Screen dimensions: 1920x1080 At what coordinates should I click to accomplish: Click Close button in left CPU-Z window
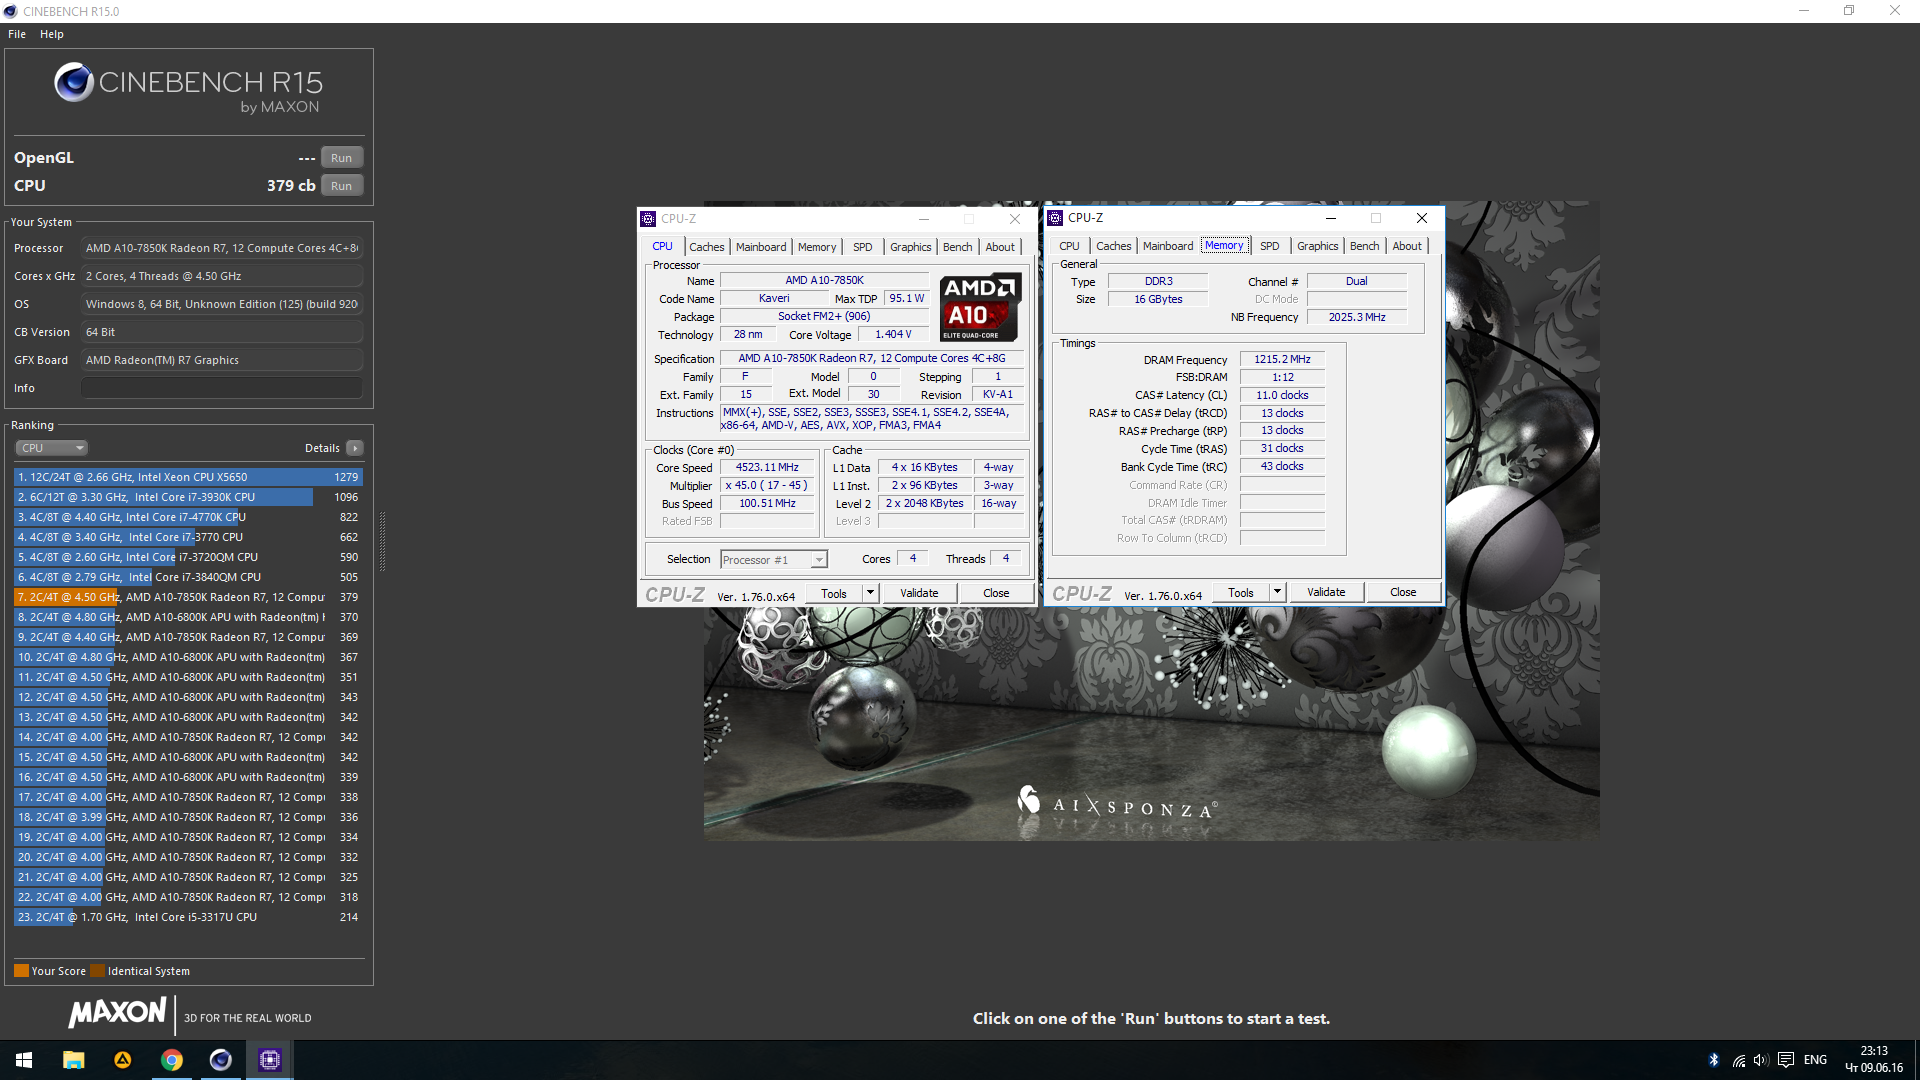[x=996, y=594]
